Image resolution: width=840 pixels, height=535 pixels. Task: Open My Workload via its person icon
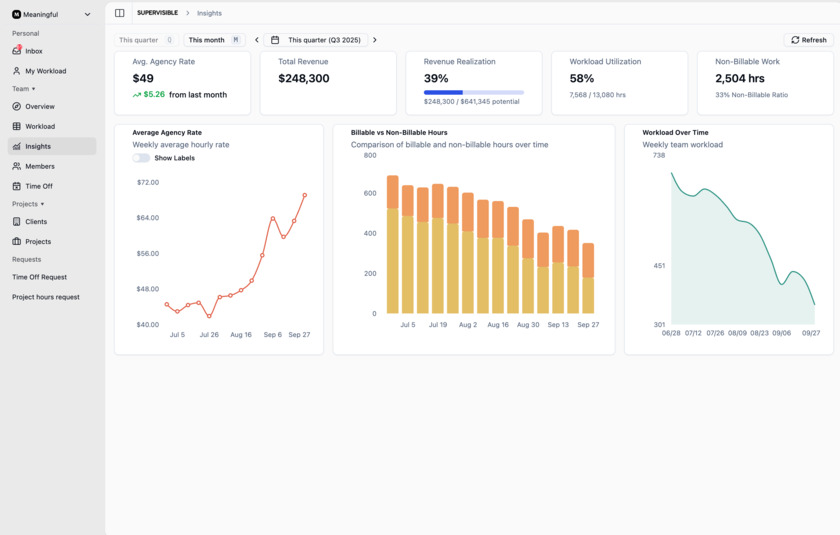[17, 71]
